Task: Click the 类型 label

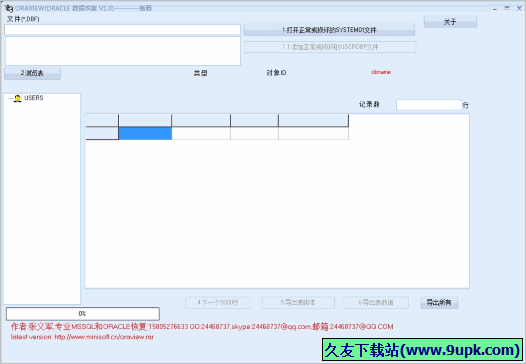Action: pyautogui.click(x=200, y=73)
